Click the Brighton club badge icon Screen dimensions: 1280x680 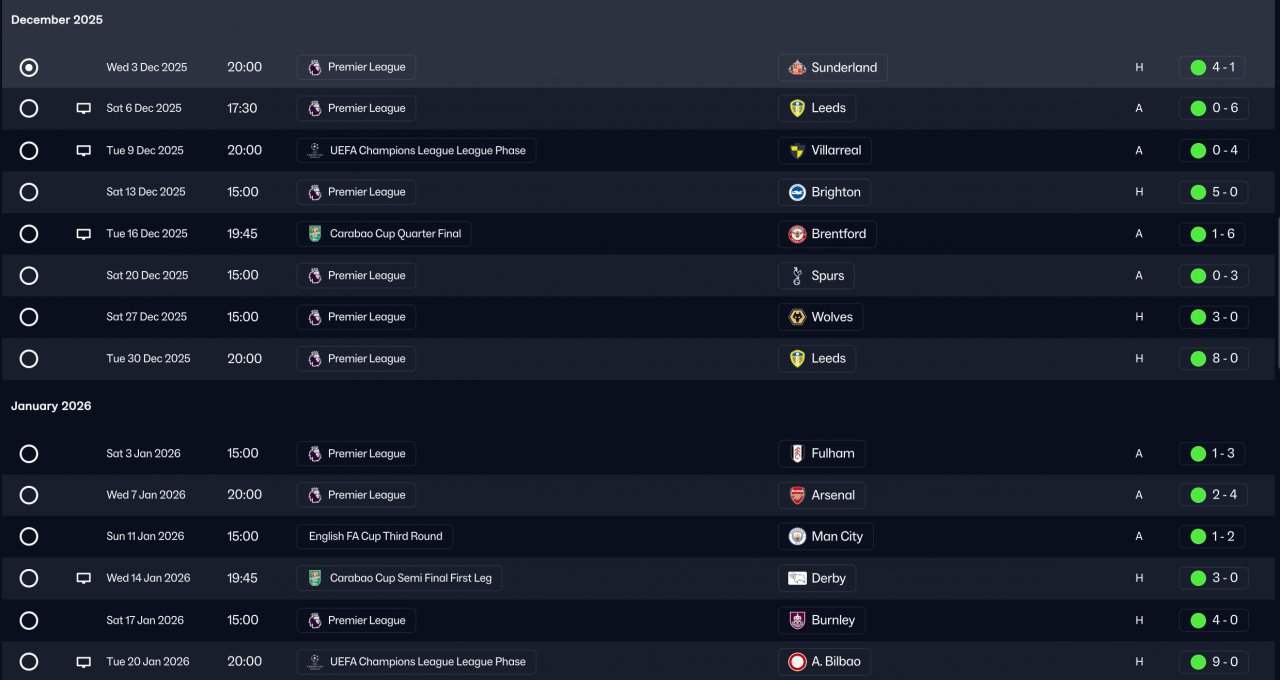pos(797,192)
